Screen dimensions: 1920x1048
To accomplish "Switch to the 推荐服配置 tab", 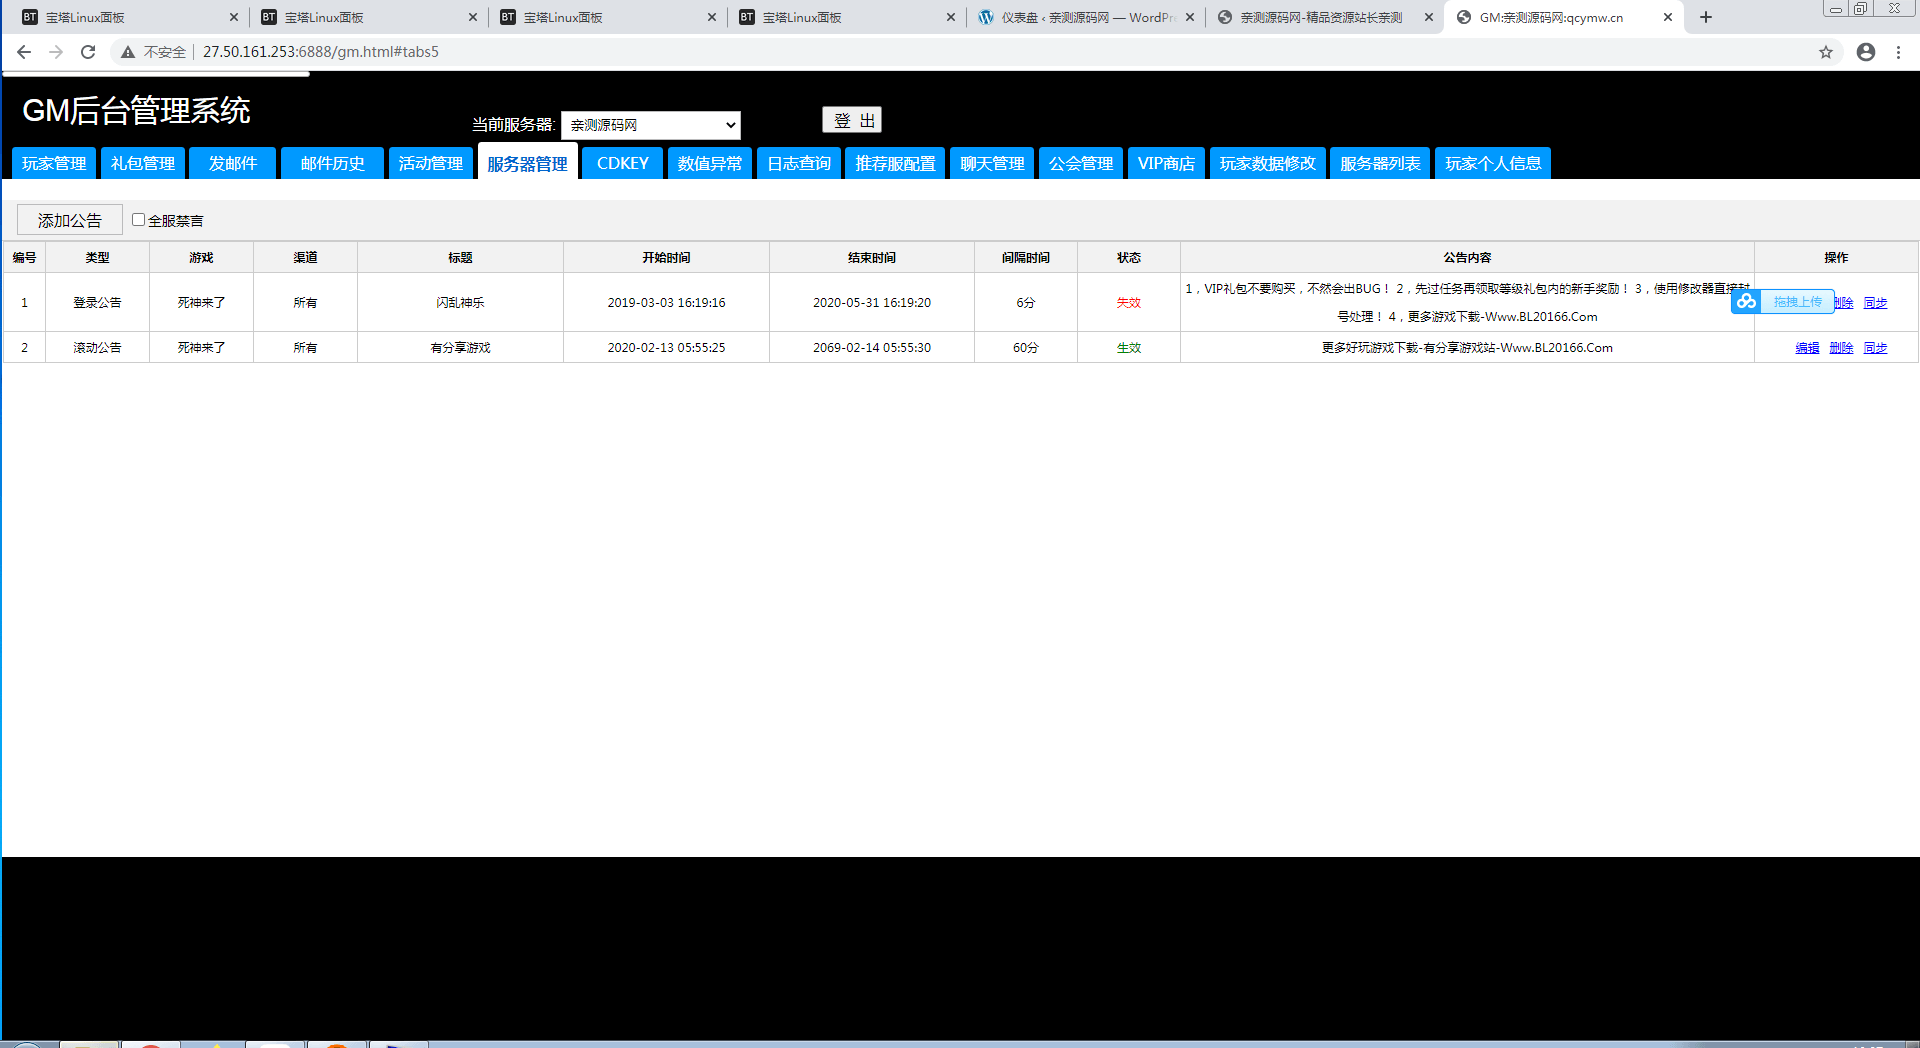I will [895, 163].
